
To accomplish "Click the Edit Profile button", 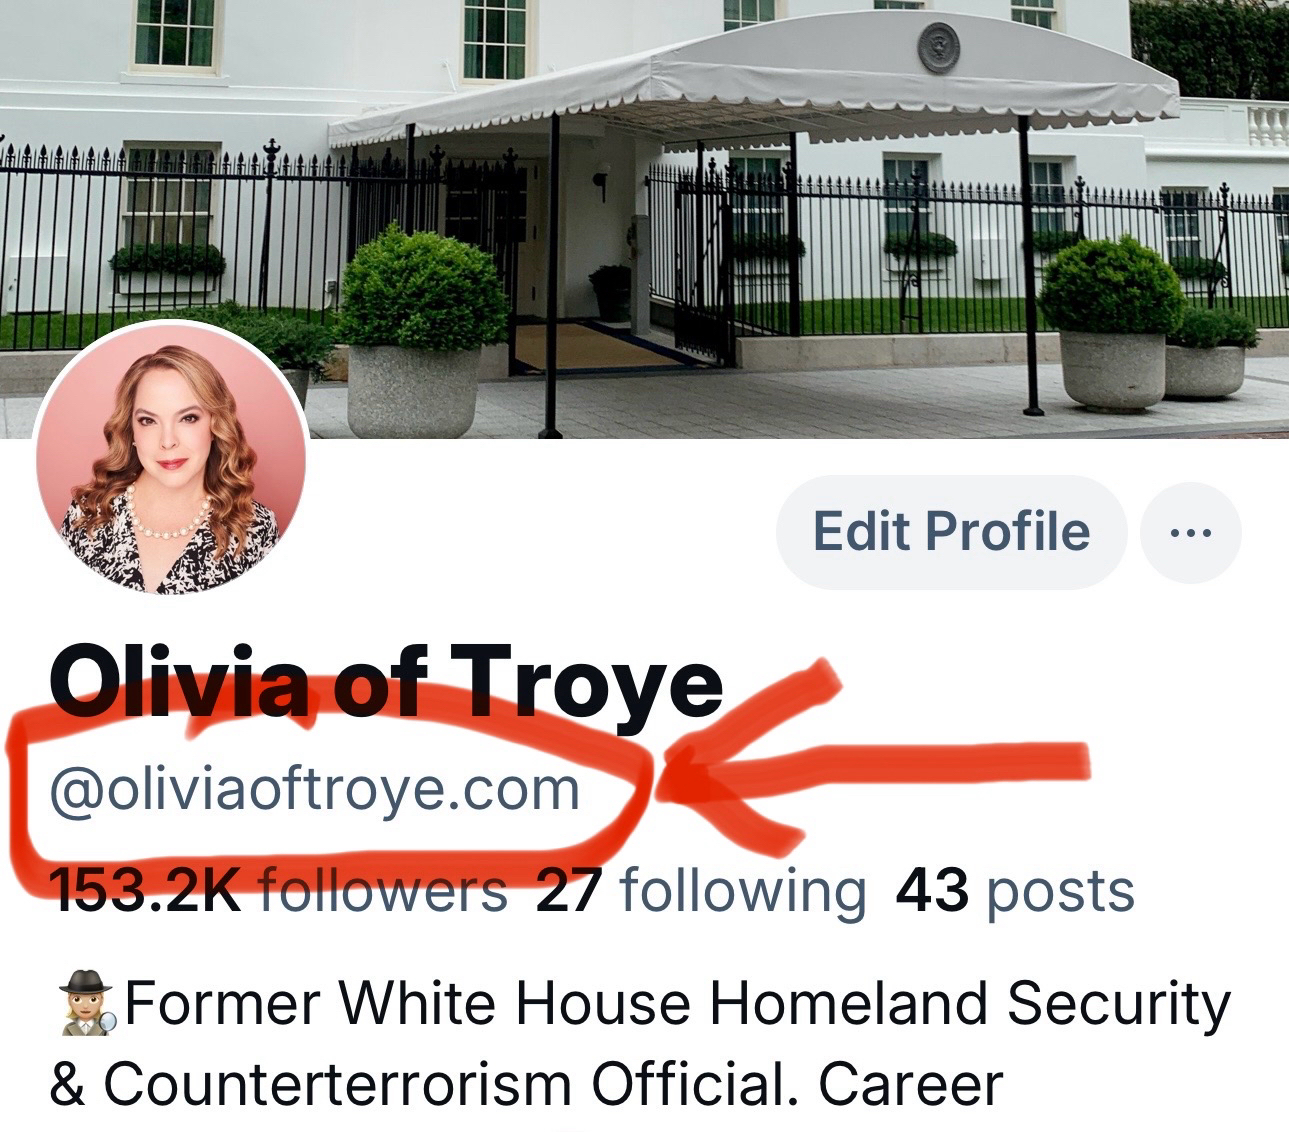I will point(951,531).
